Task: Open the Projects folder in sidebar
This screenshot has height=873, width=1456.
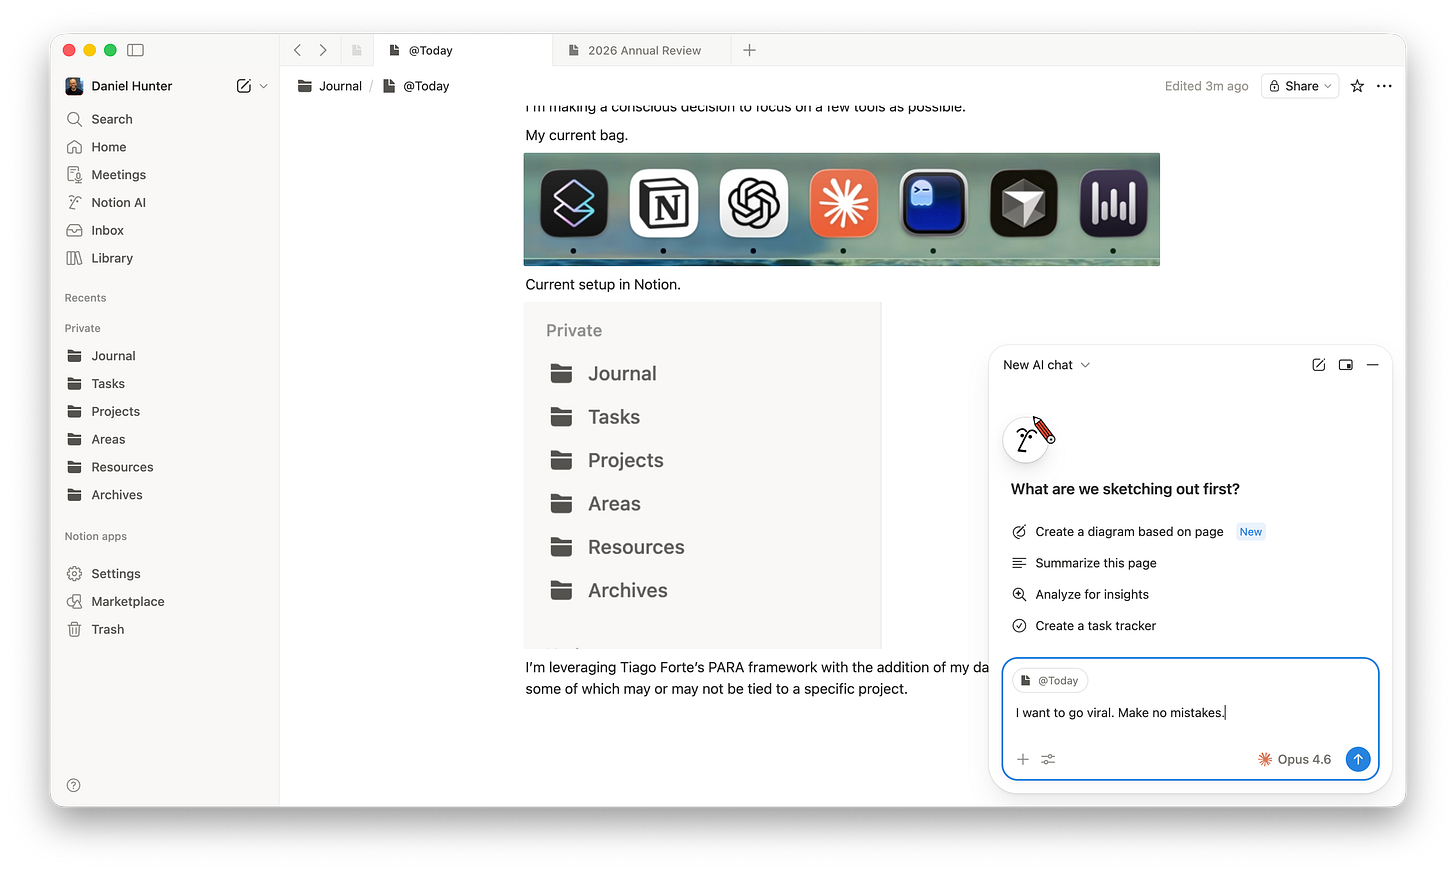Action: (165, 412)
